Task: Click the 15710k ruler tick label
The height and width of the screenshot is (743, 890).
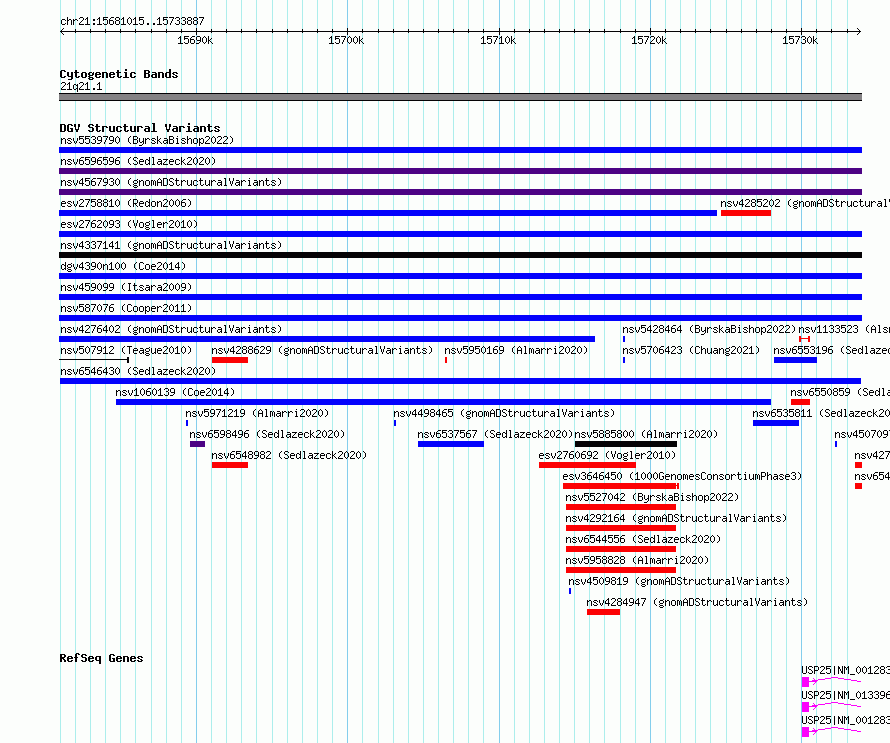Action: coord(498,40)
